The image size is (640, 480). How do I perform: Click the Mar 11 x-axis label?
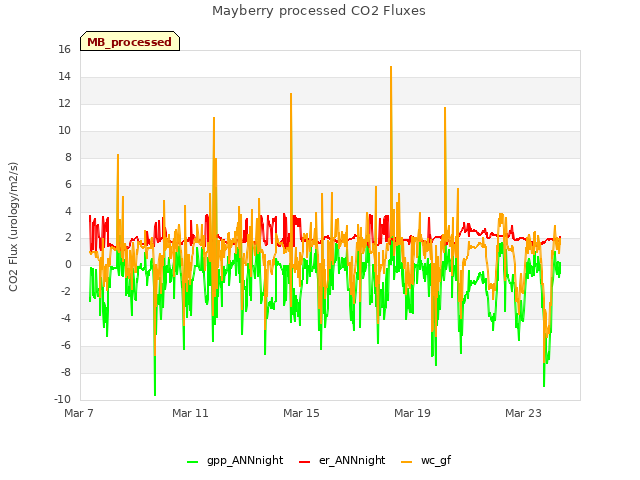tap(190, 413)
